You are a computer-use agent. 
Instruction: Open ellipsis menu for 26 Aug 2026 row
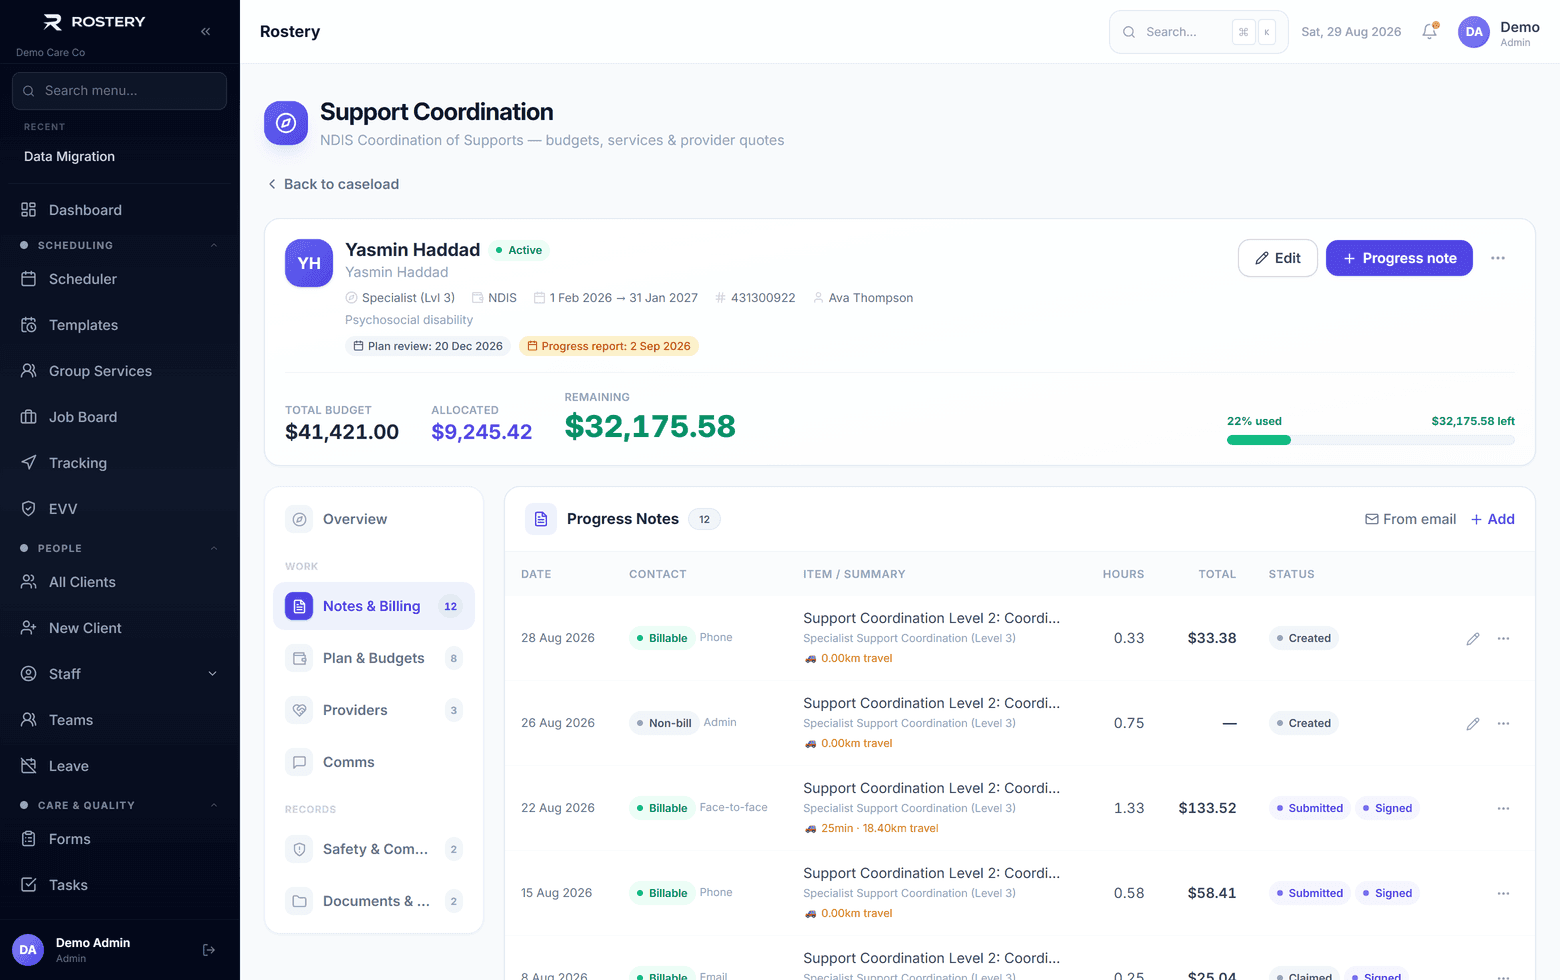pyautogui.click(x=1503, y=723)
